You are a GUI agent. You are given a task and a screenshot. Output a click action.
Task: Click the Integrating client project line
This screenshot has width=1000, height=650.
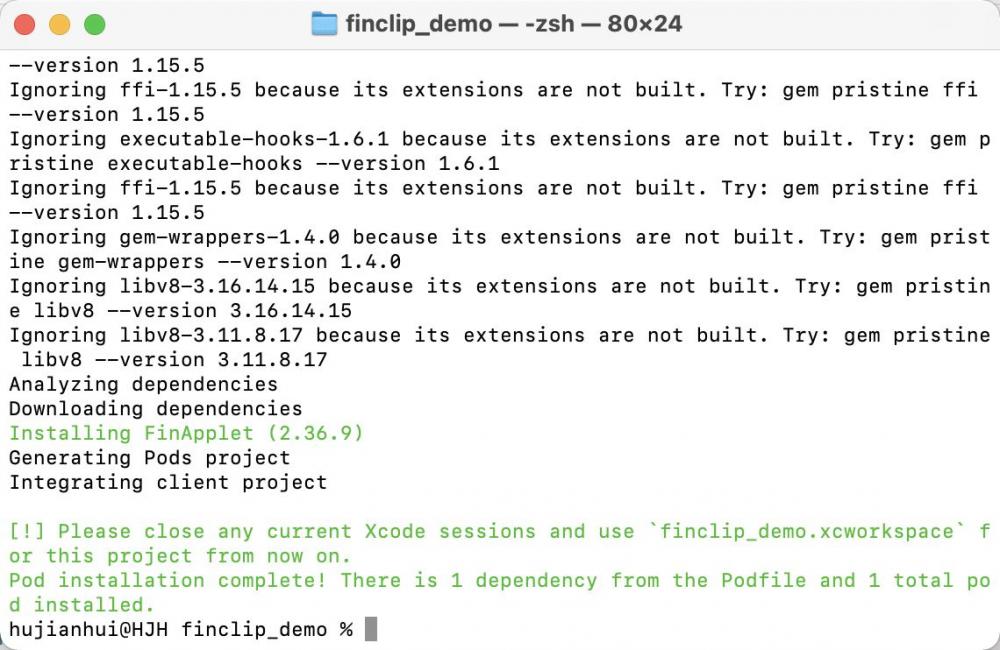[168, 482]
